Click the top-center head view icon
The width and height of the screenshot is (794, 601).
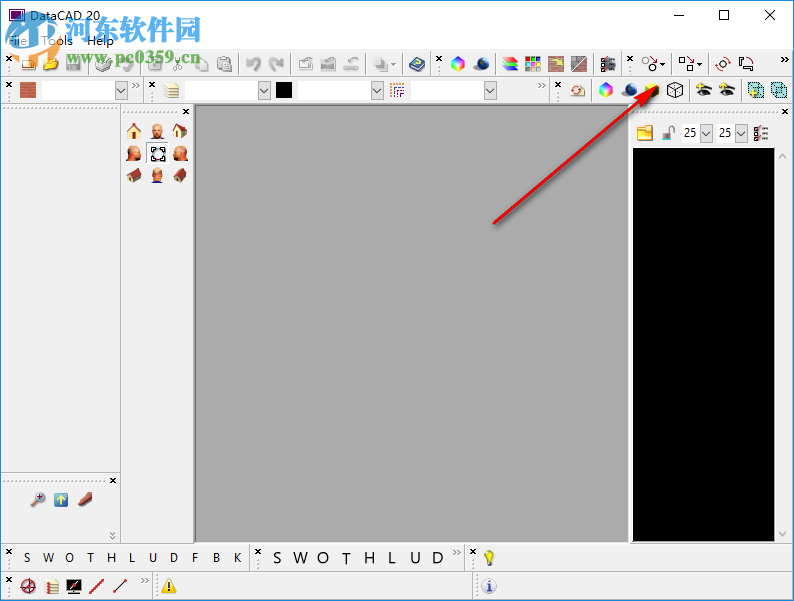(157, 131)
